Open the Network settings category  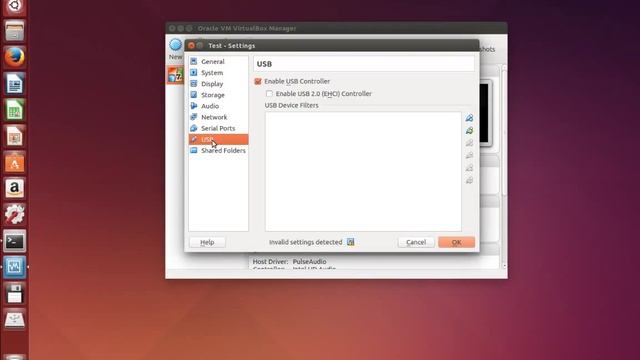point(218,117)
